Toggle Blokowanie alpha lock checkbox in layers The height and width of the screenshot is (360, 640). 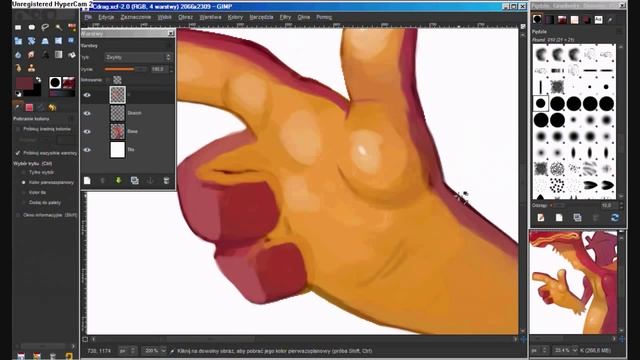point(107,80)
